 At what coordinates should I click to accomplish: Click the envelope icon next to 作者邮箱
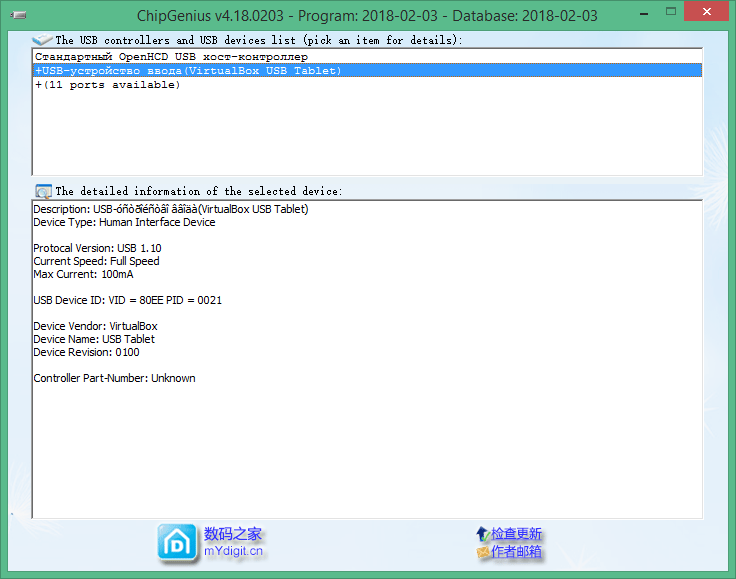pyautogui.click(x=483, y=552)
